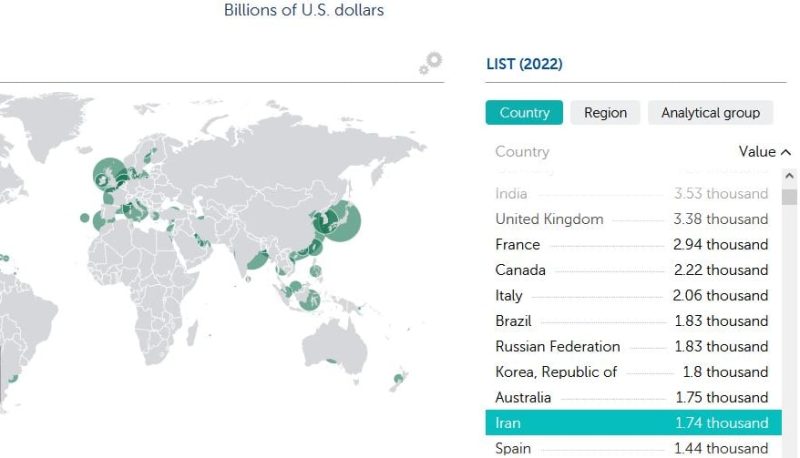Image resolution: width=800 pixels, height=458 pixels.
Task: Select Iran highlighted row in list
Action: 633,423
